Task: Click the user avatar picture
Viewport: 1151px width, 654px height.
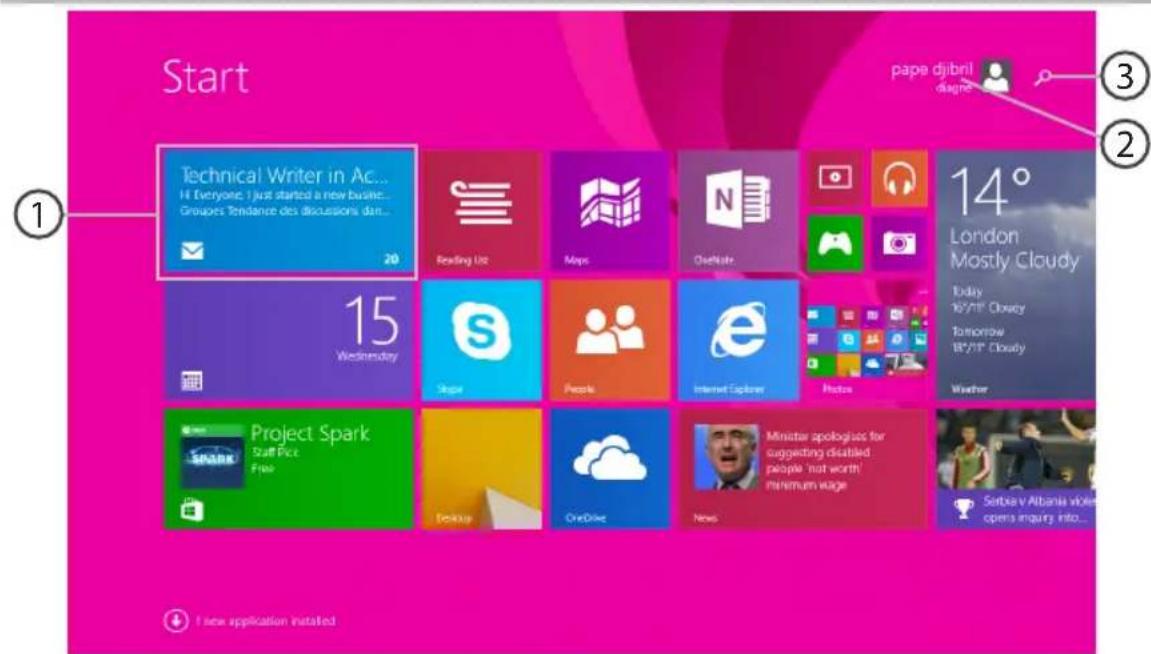Action: click(x=996, y=76)
